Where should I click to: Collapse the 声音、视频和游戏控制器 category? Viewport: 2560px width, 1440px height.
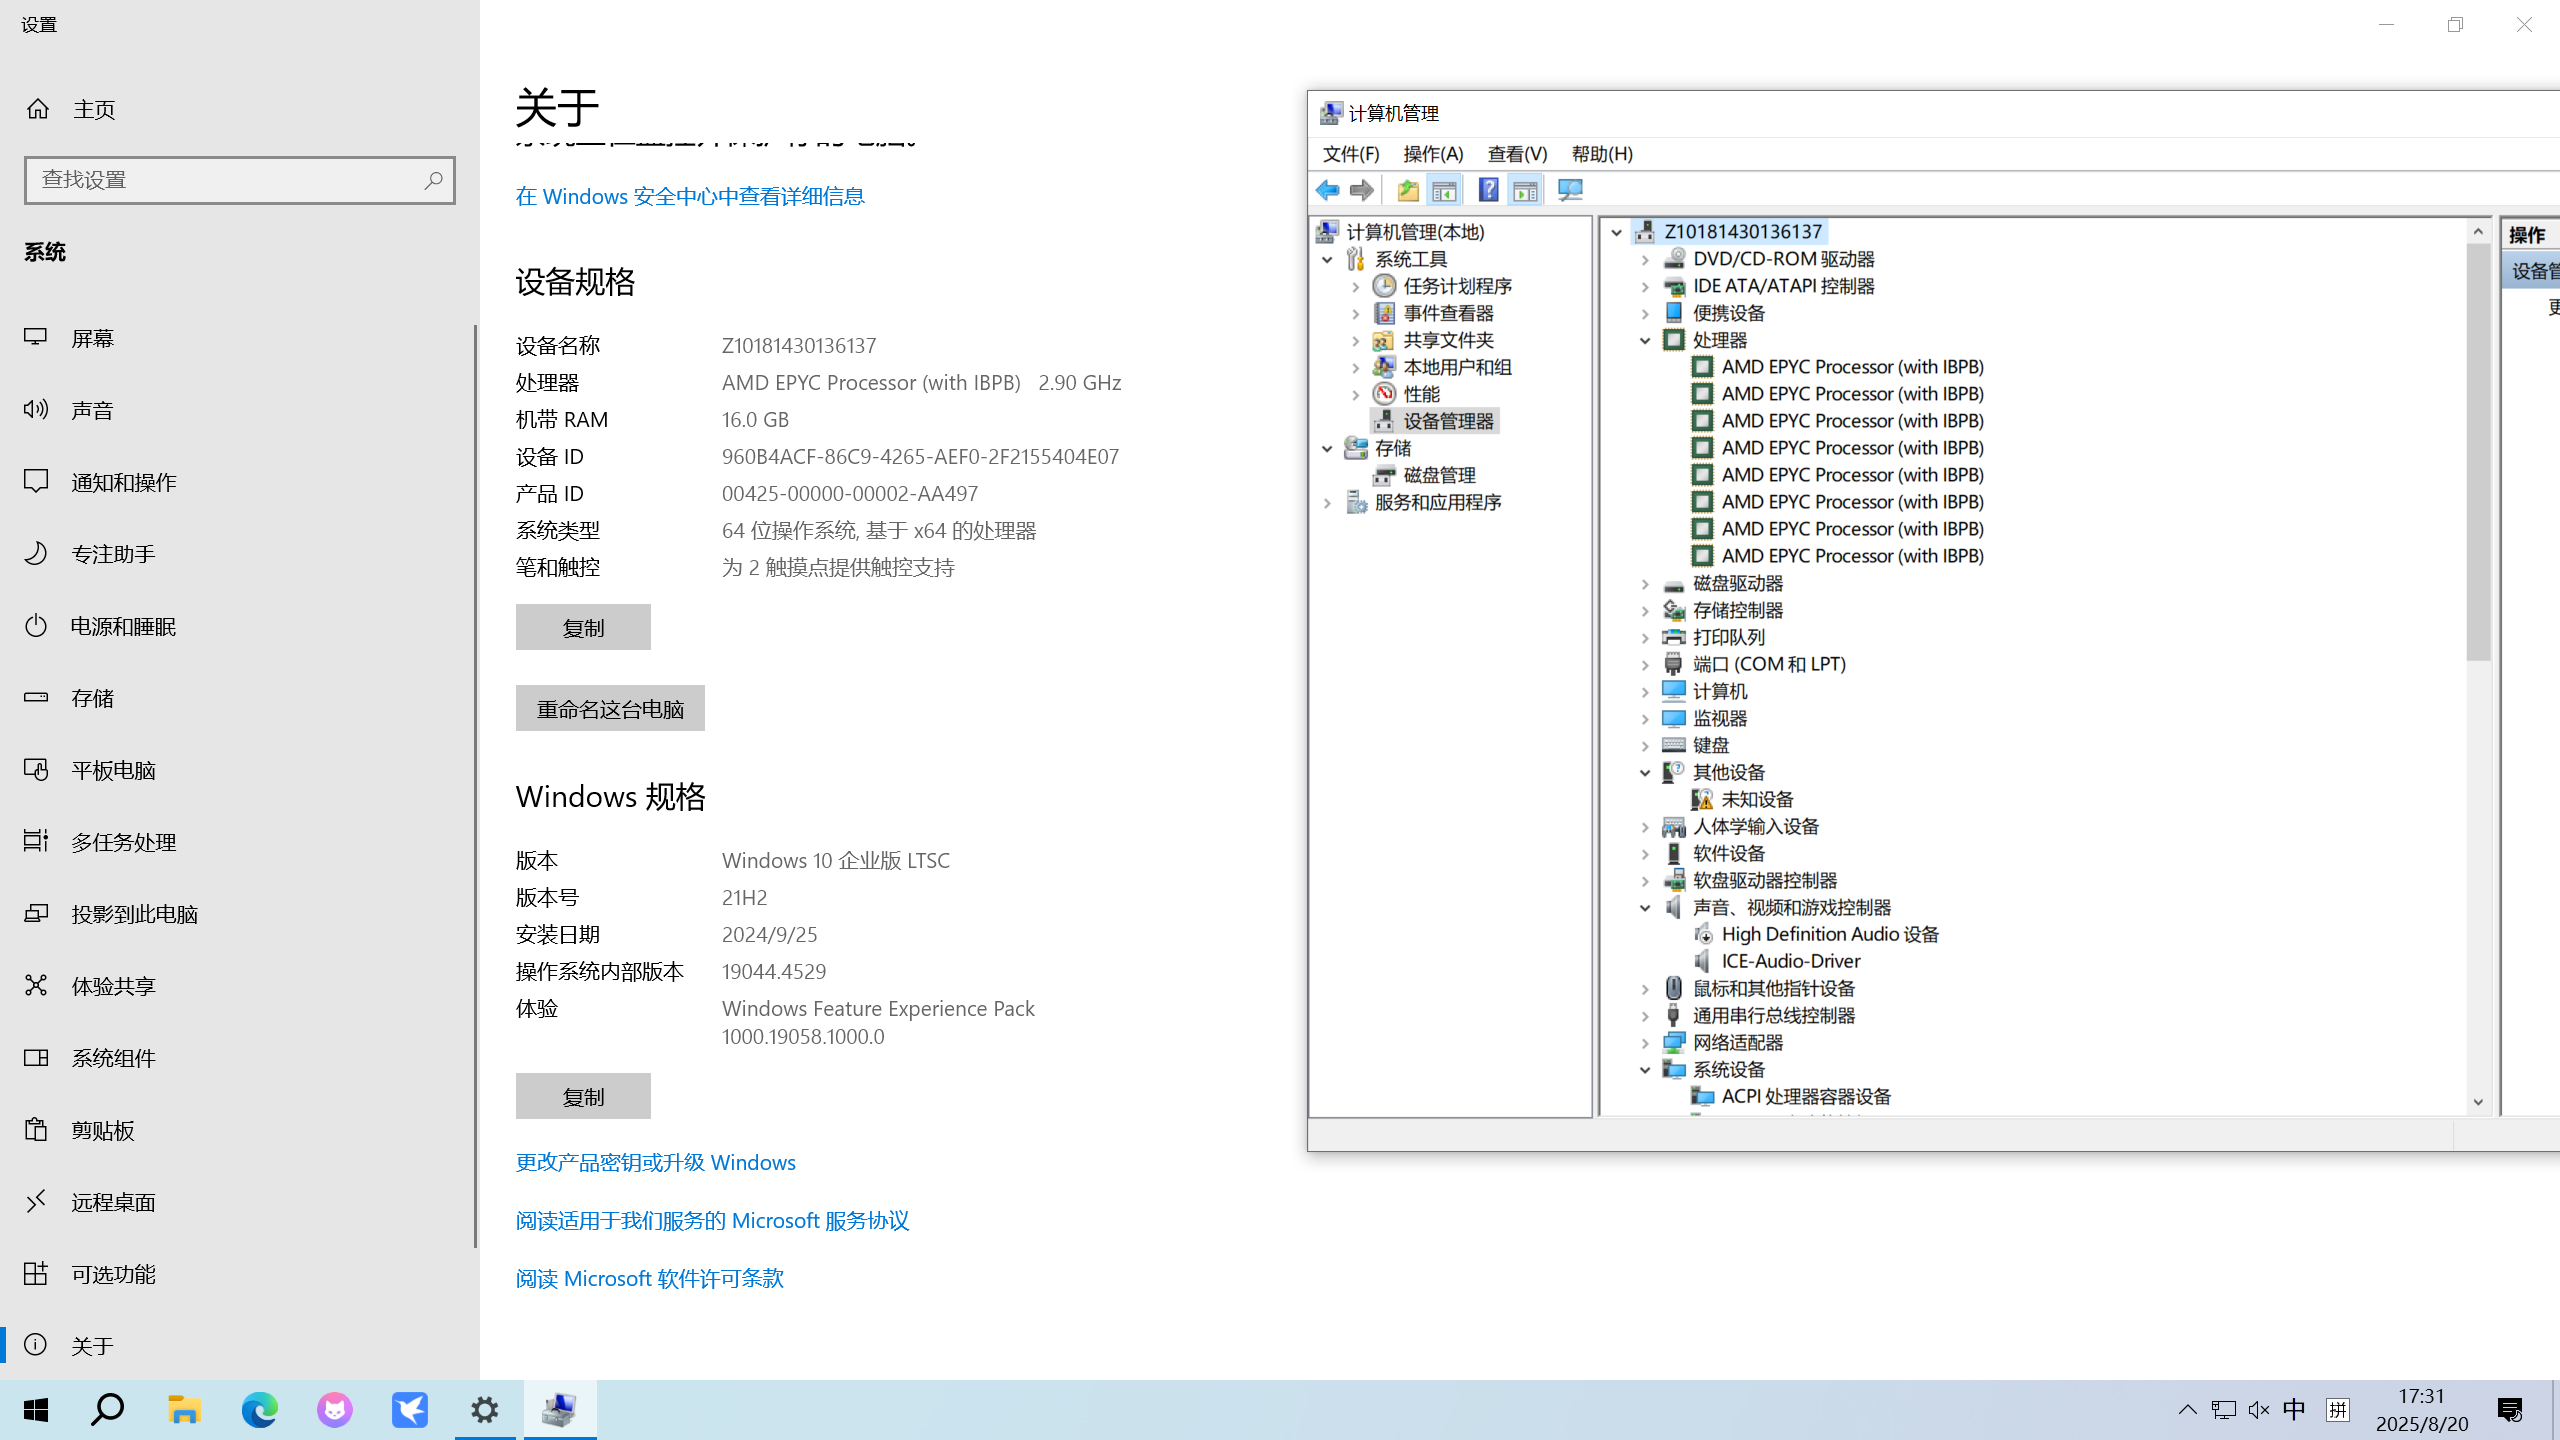(x=1645, y=907)
